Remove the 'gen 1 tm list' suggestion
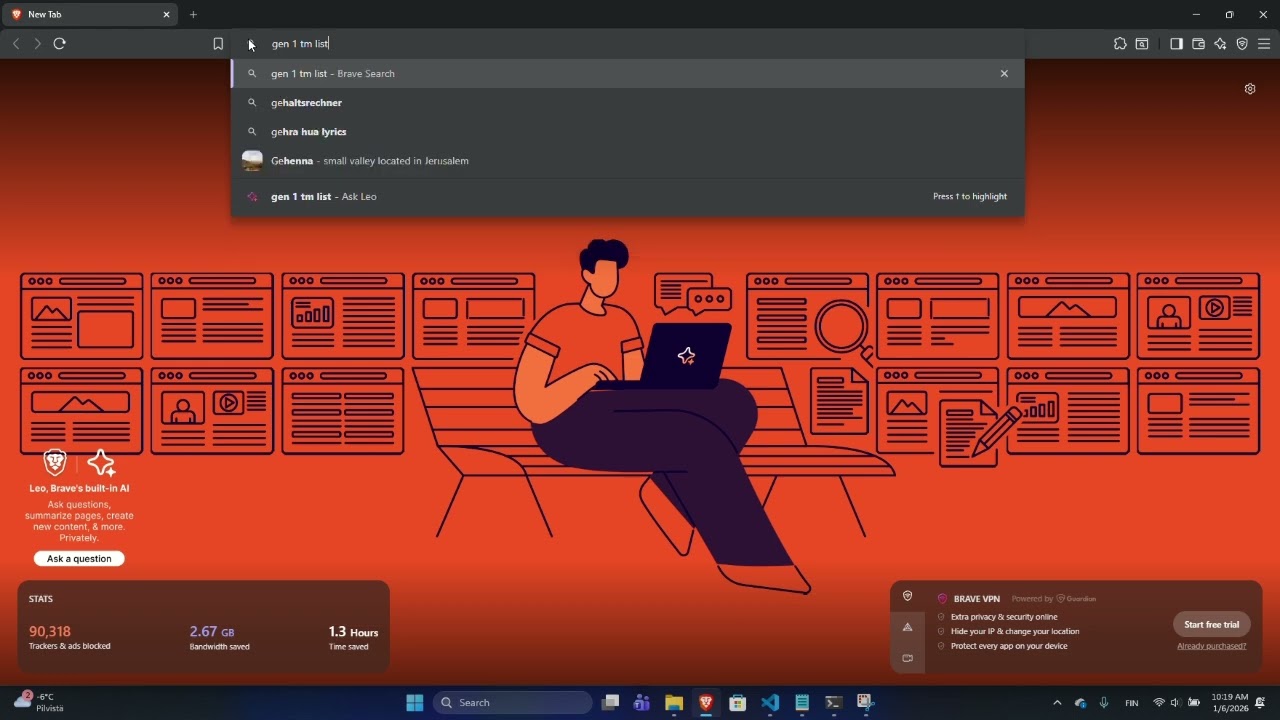 tap(1004, 74)
